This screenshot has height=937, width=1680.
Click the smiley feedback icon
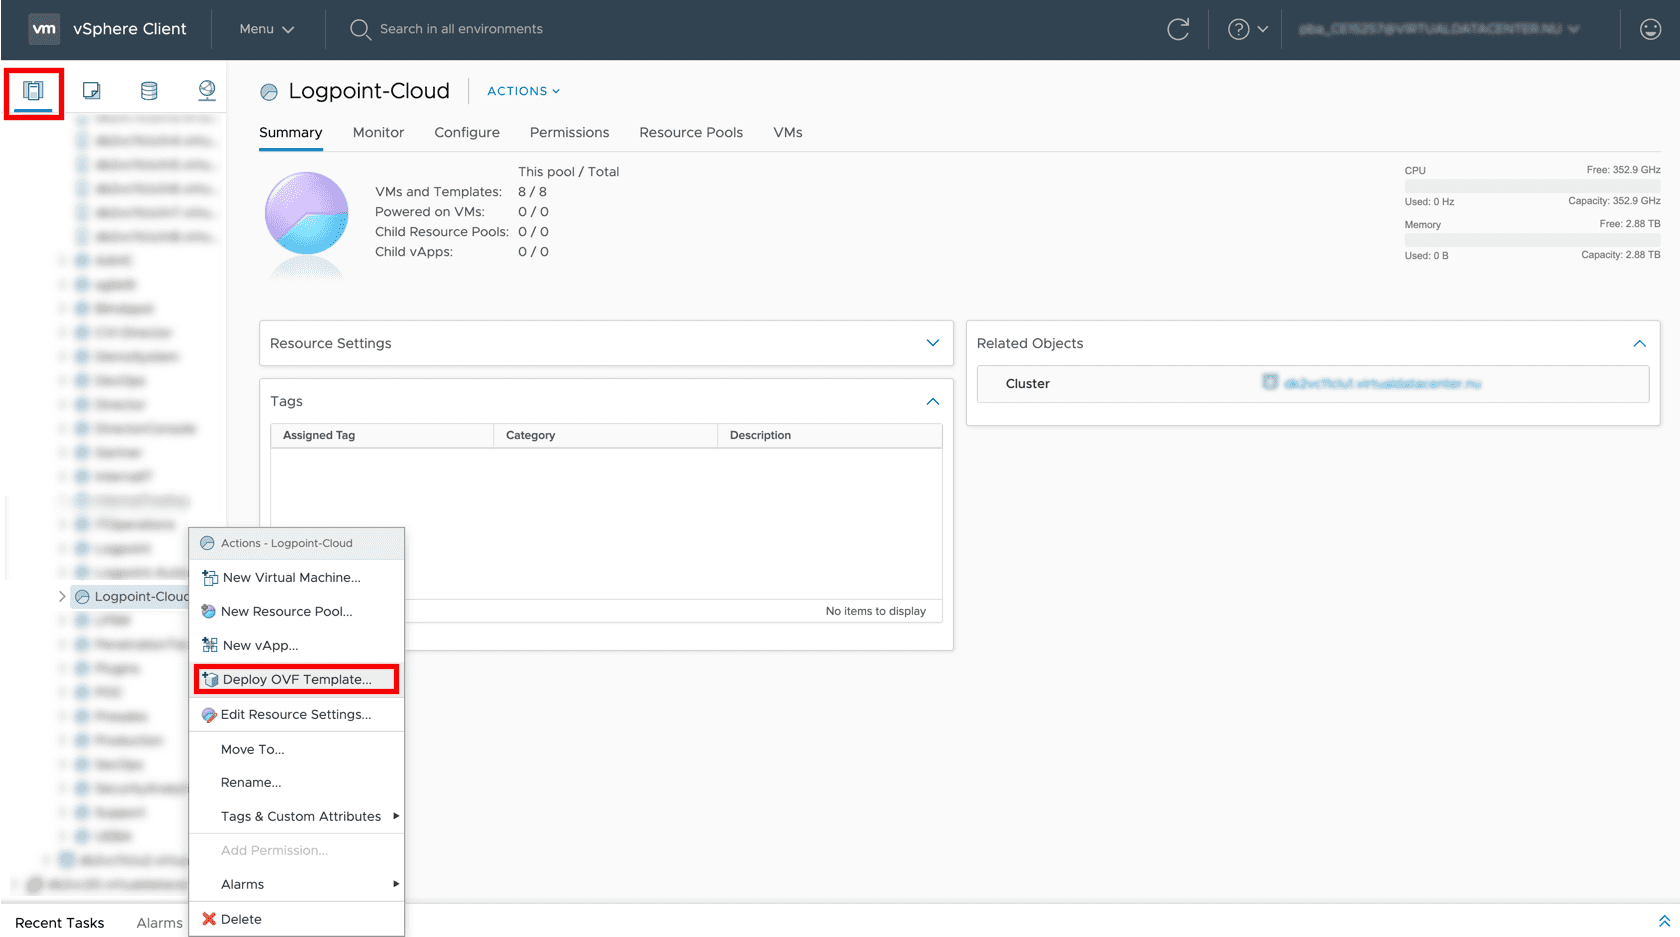(x=1650, y=29)
